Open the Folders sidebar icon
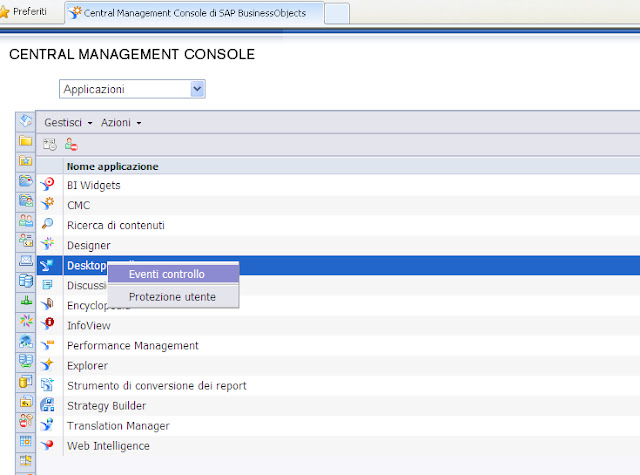Image resolution: width=640 pixels, height=475 pixels. point(26,141)
